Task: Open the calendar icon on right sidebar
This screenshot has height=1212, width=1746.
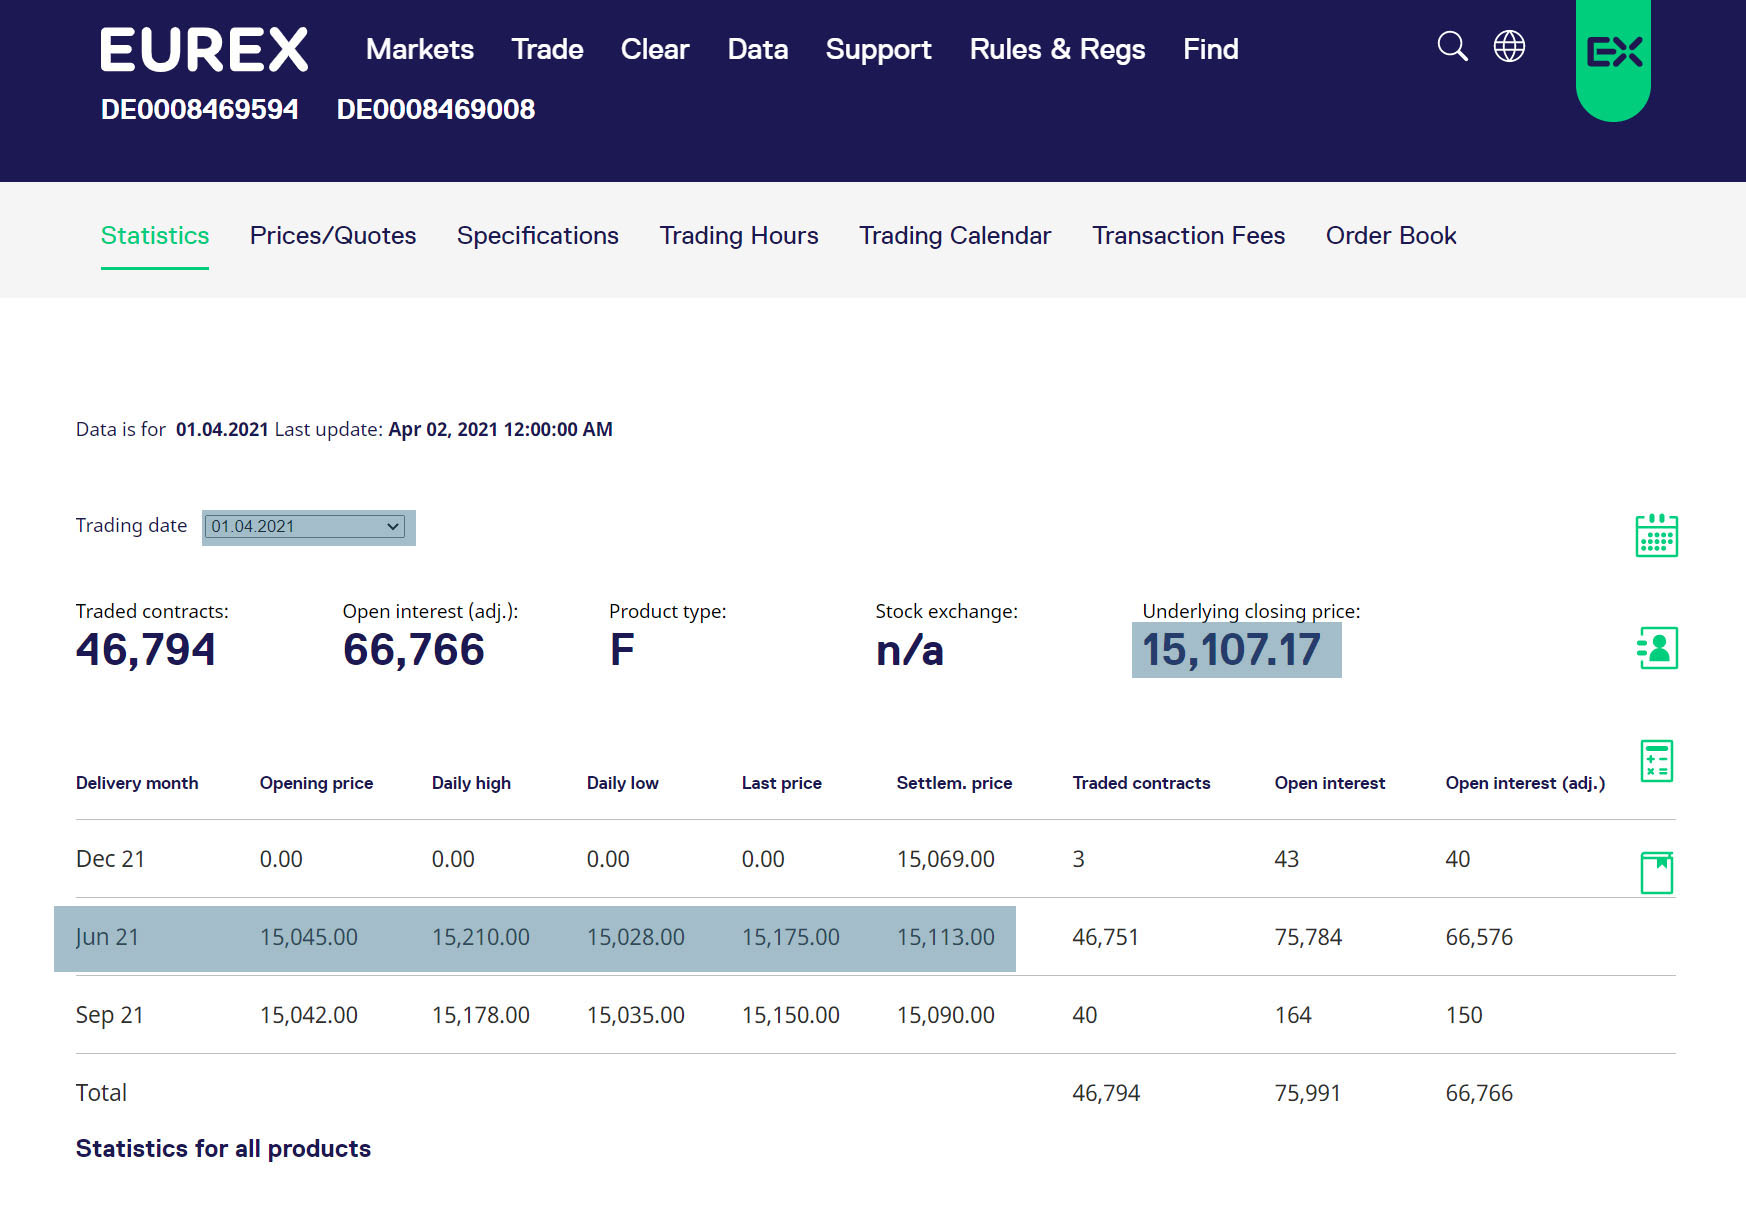Action: point(1656,536)
